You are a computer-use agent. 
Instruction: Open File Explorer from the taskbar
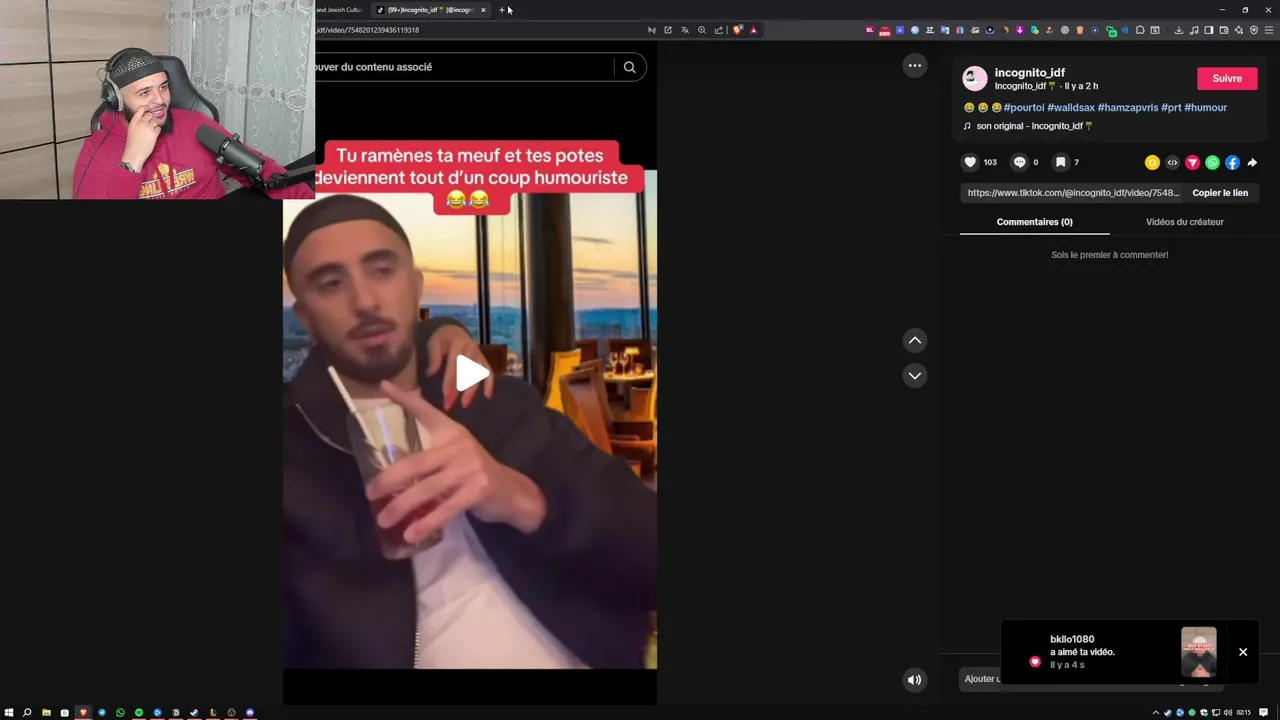pyautogui.click(x=46, y=713)
